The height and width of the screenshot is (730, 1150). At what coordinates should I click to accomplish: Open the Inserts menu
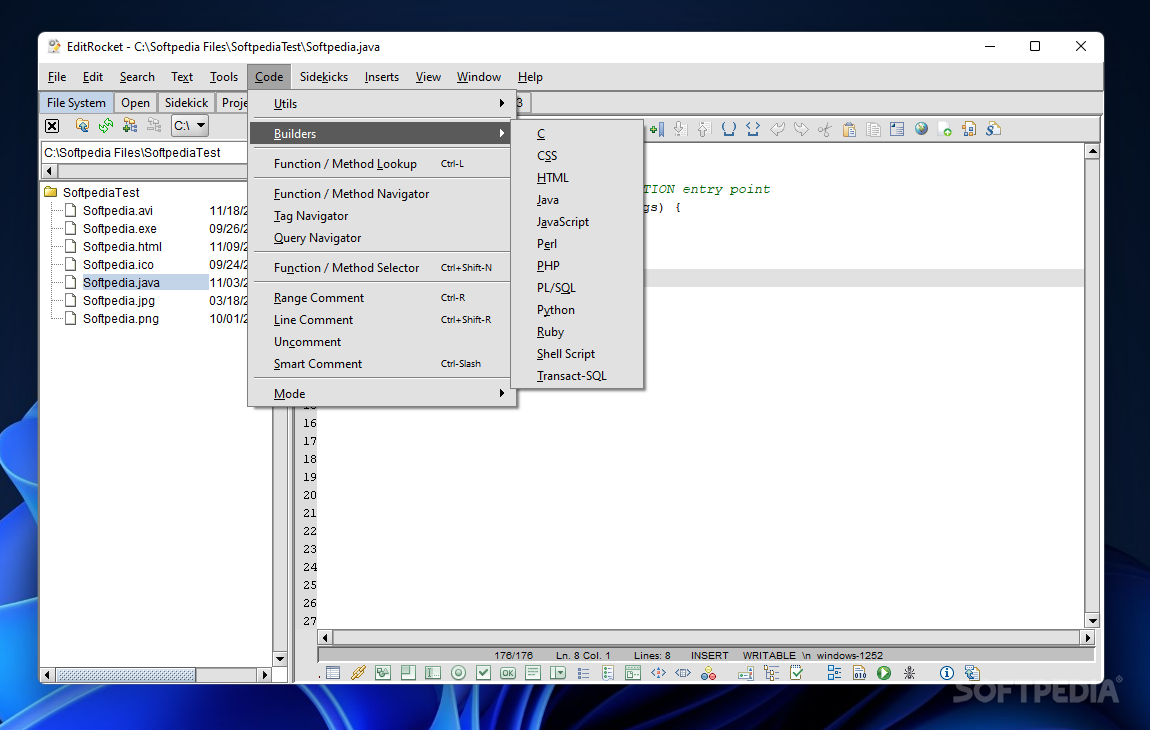pos(381,77)
